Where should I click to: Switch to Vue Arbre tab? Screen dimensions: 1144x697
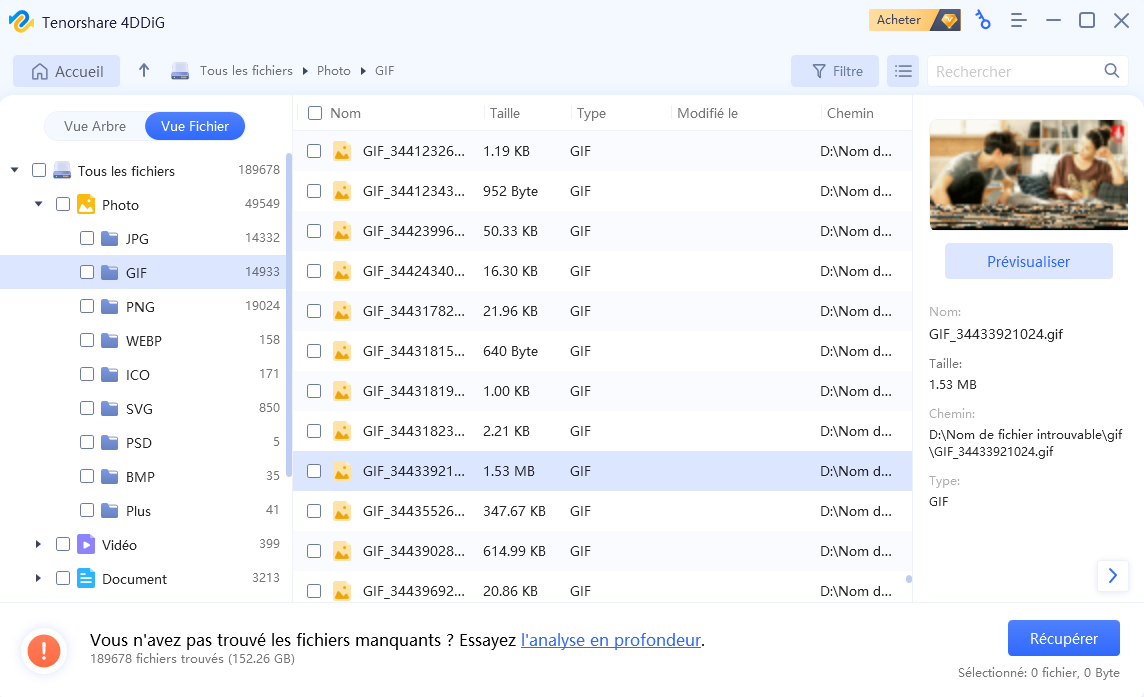pos(95,126)
